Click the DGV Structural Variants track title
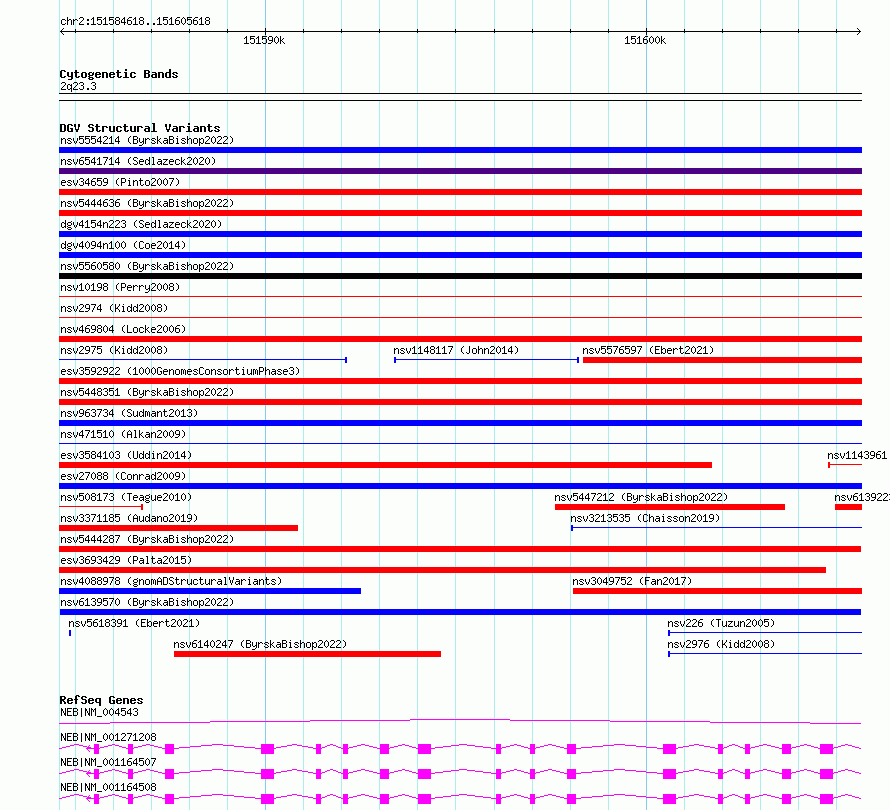 (140, 128)
